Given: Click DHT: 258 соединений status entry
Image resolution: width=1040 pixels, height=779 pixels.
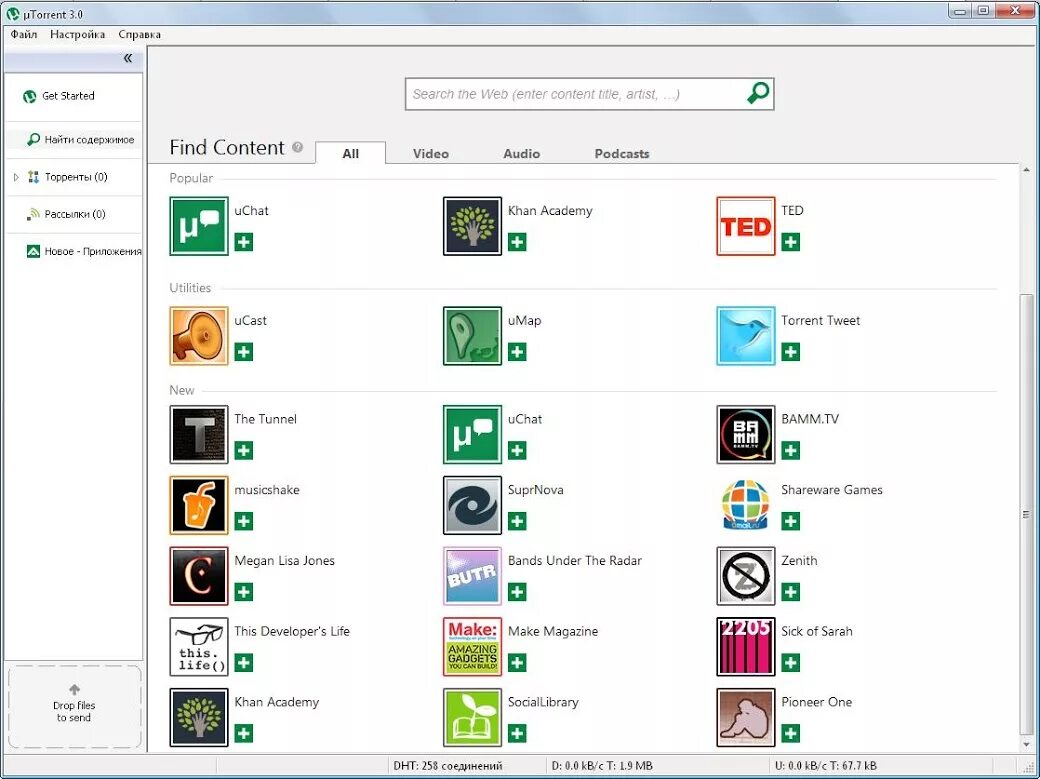Looking at the screenshot, I should (x=448, y=766).
